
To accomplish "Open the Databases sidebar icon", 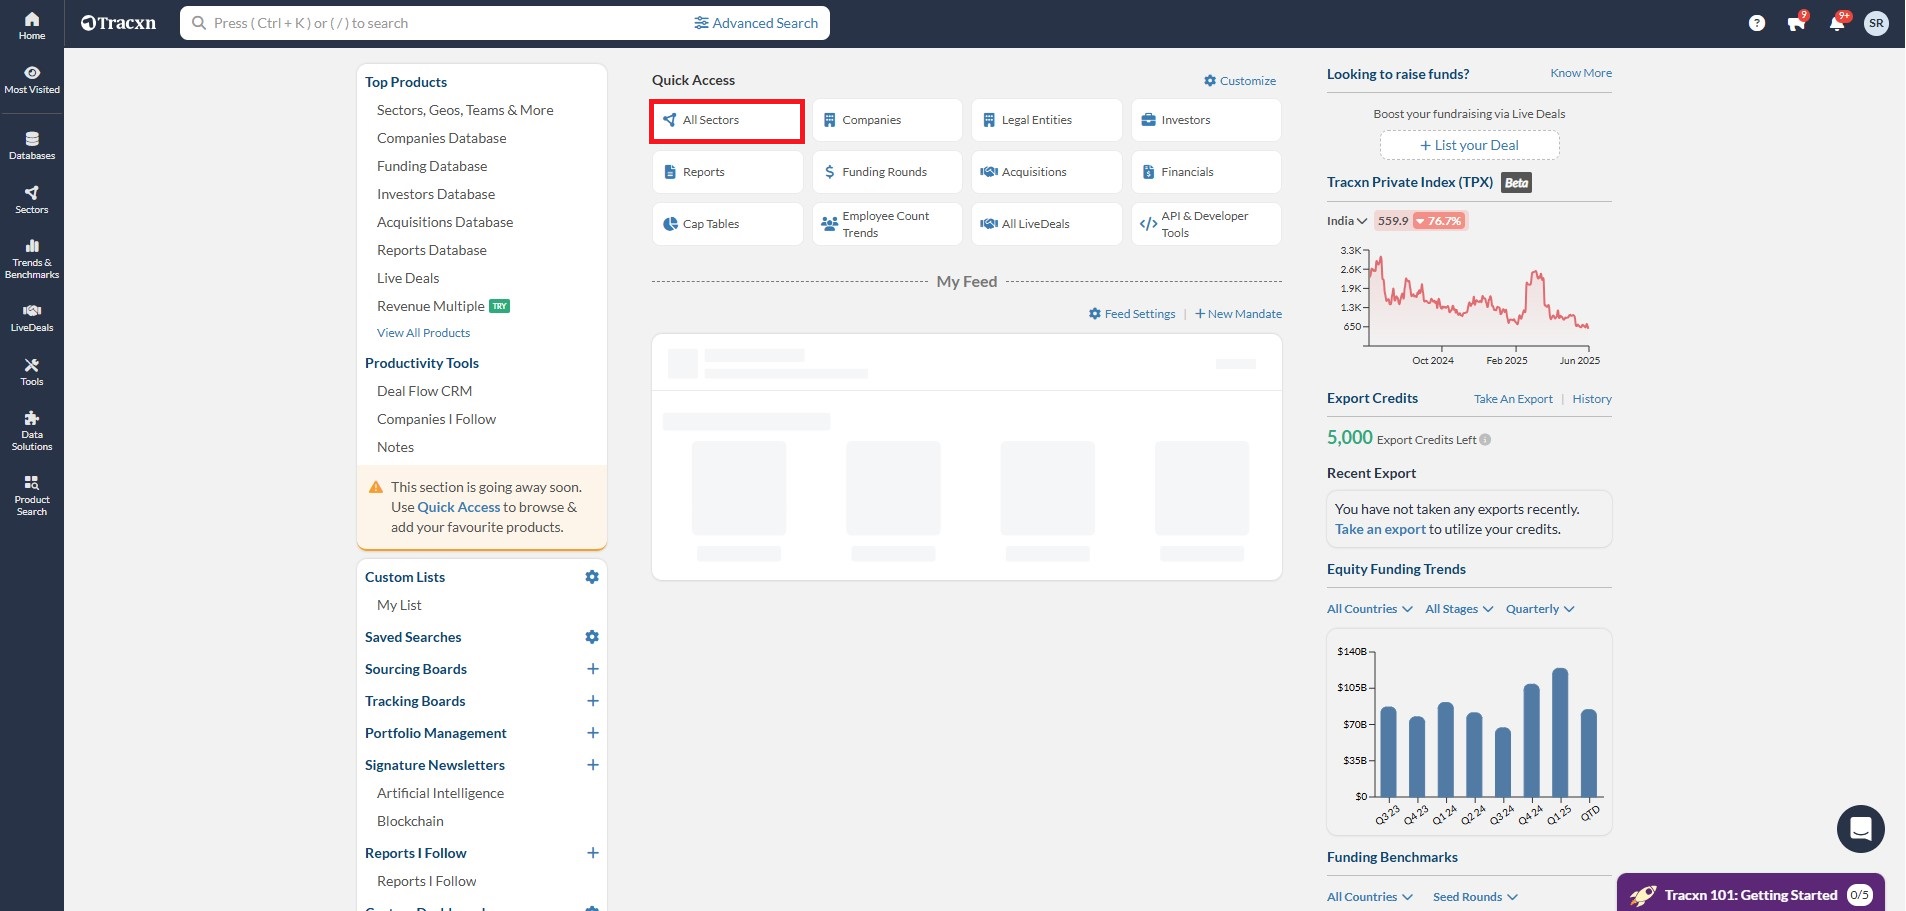I will point(32,146).
